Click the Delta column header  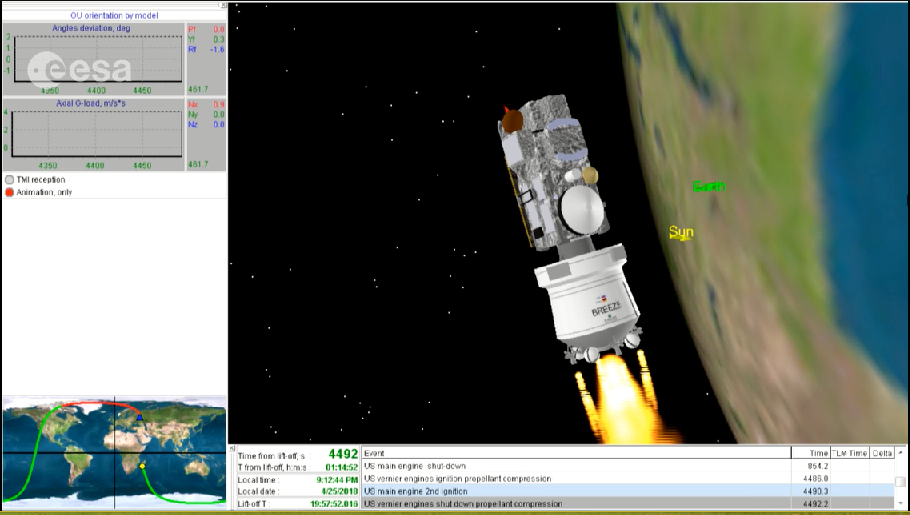881,453
